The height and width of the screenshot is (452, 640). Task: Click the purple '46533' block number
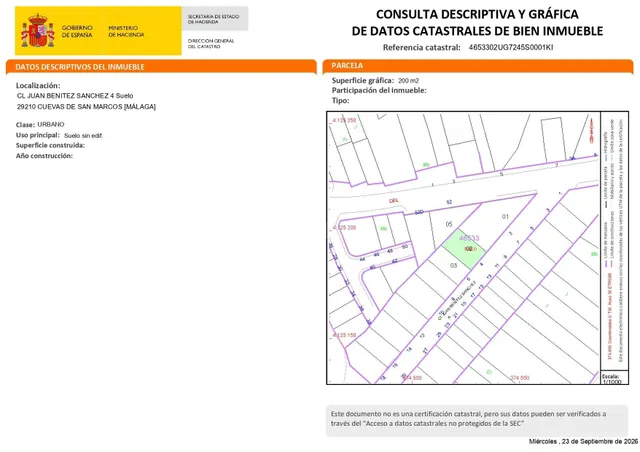(x=469, y=238)
